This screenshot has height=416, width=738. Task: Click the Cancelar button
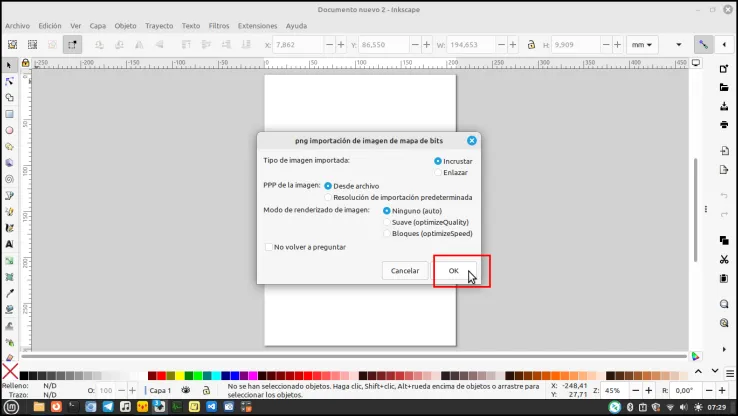click(405, 271)
